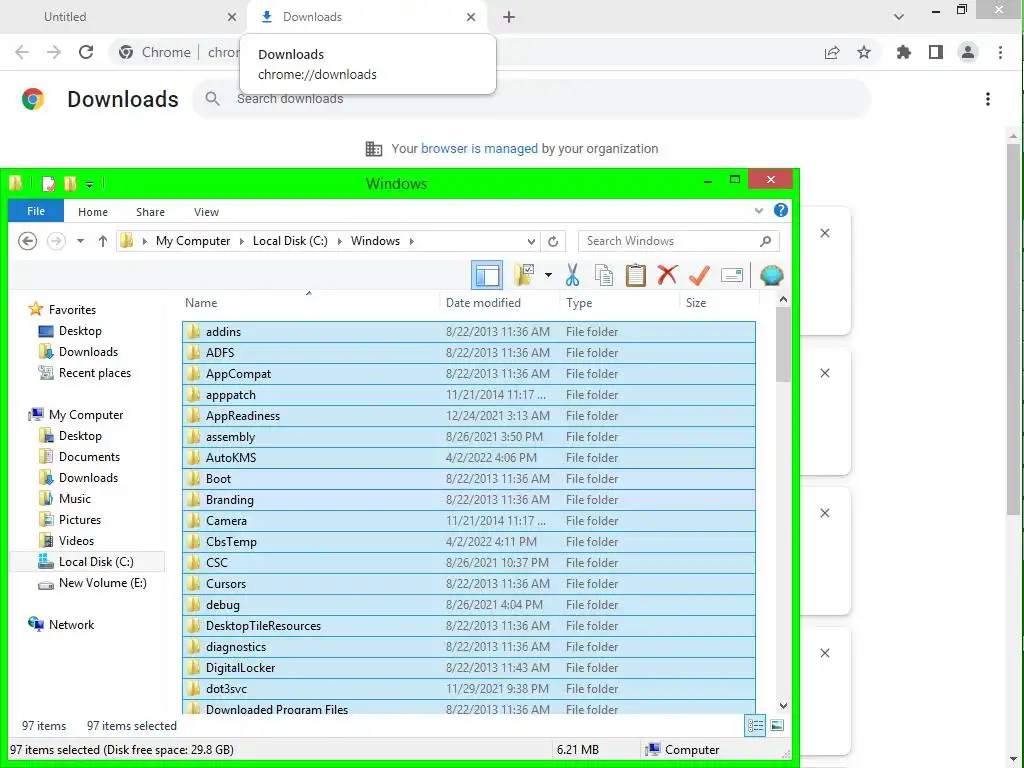
Task: Bookmark this page with the star
Action: [864, 52]
